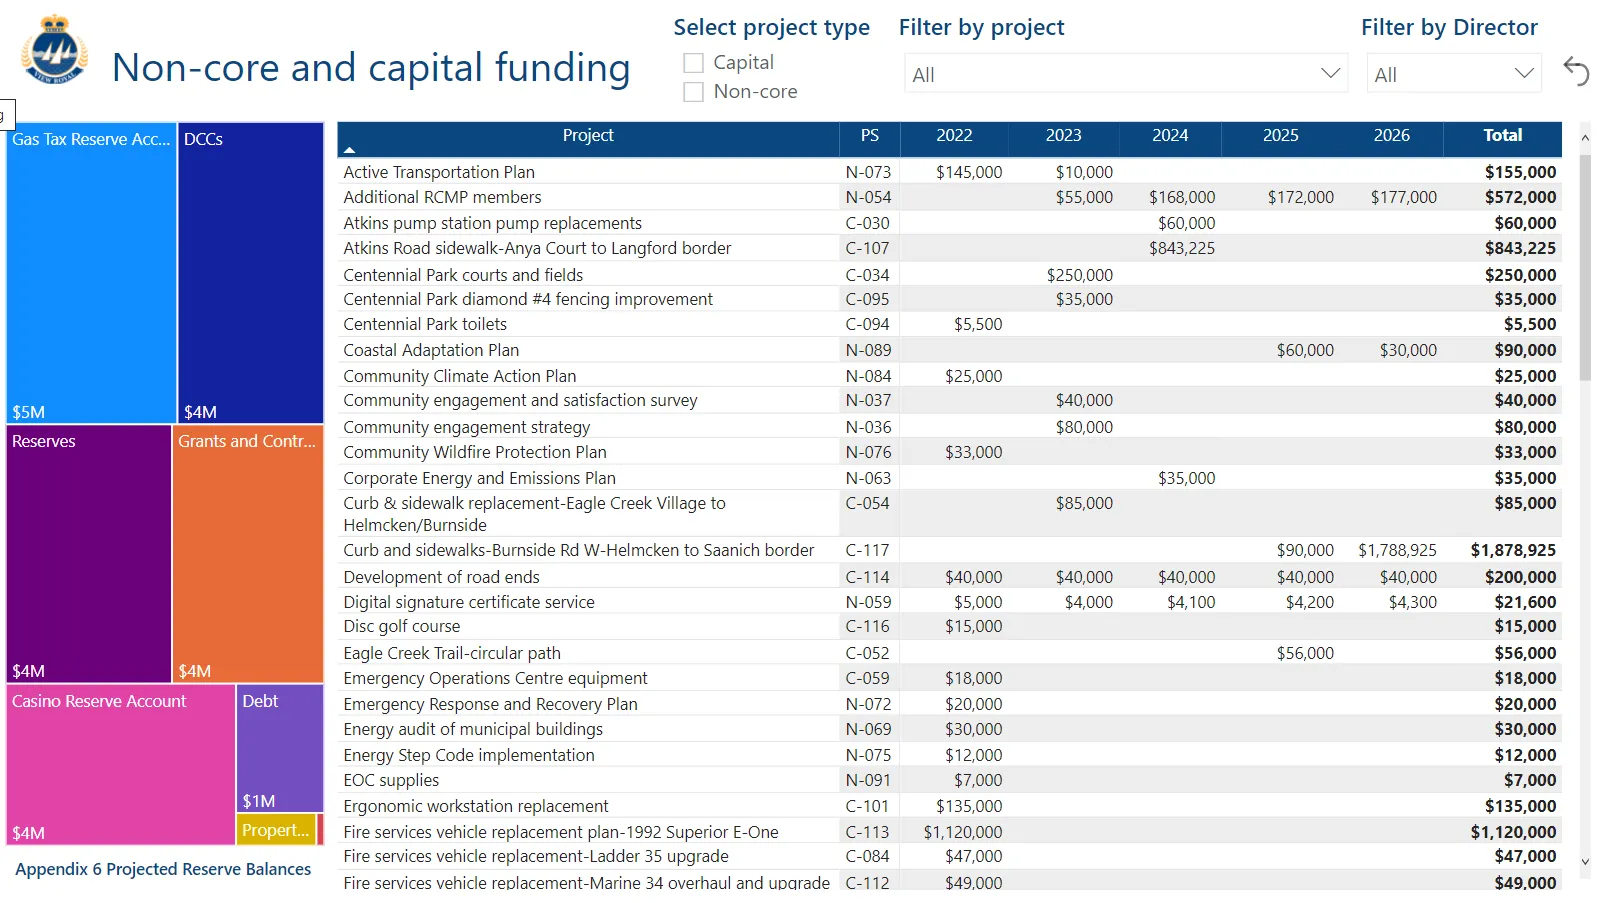Select Disc golf course project
The height and width of the screenshot is (903, 1597).
950,626
